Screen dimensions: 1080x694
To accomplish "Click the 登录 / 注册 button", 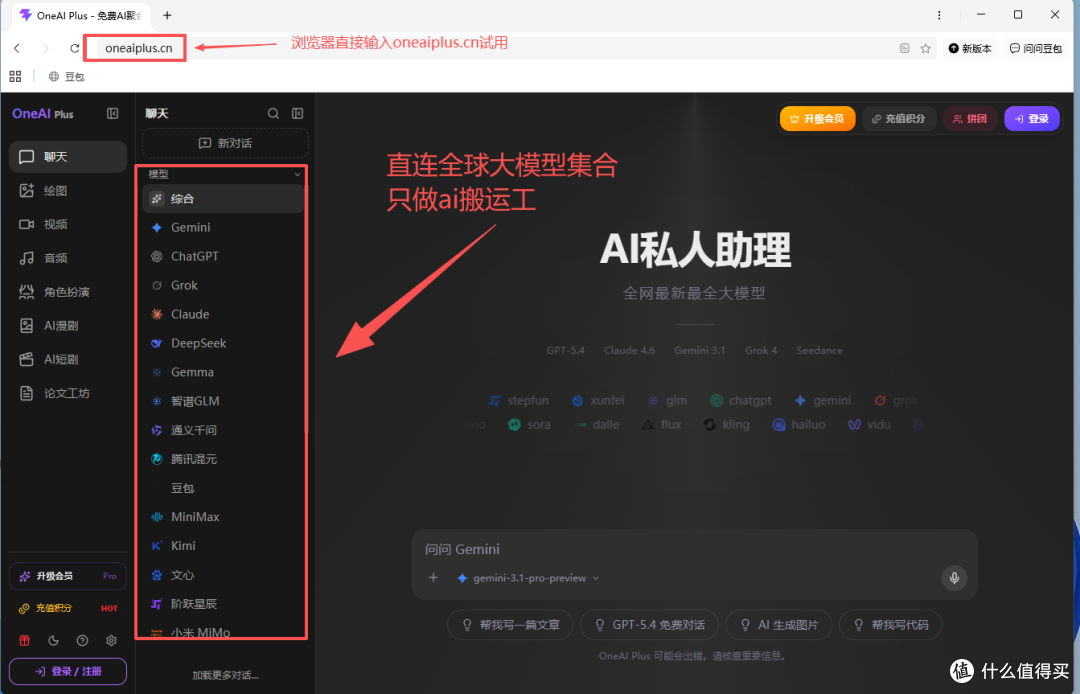I will (68, 671).
